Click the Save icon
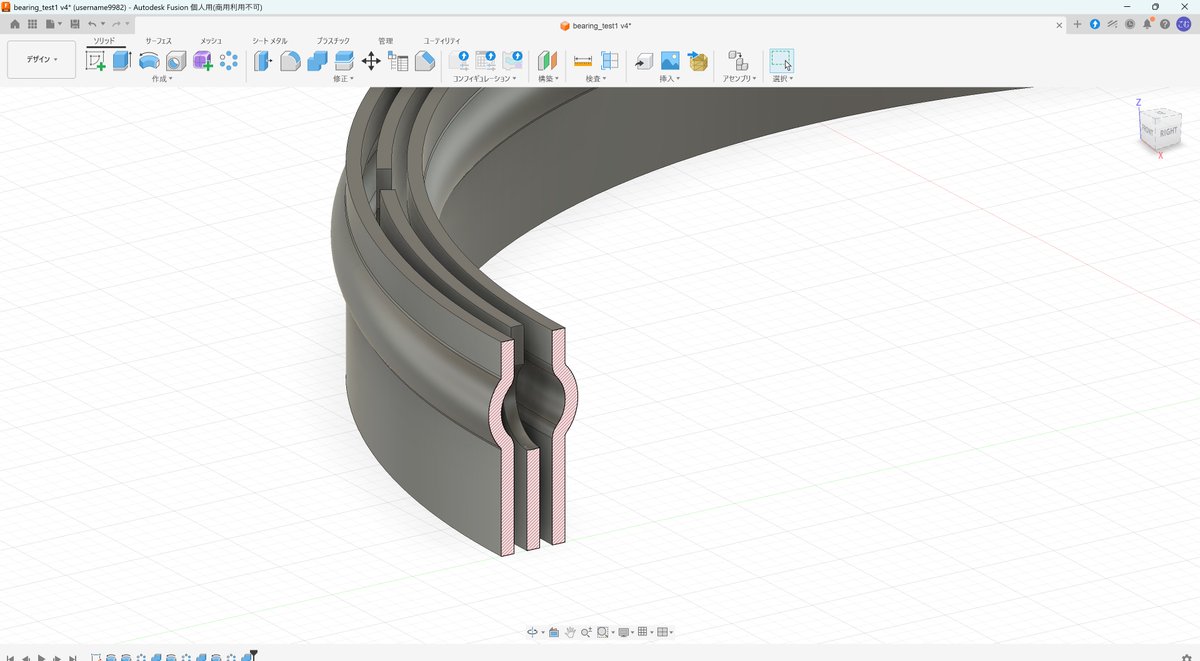1200x661 pixels. 75,23
